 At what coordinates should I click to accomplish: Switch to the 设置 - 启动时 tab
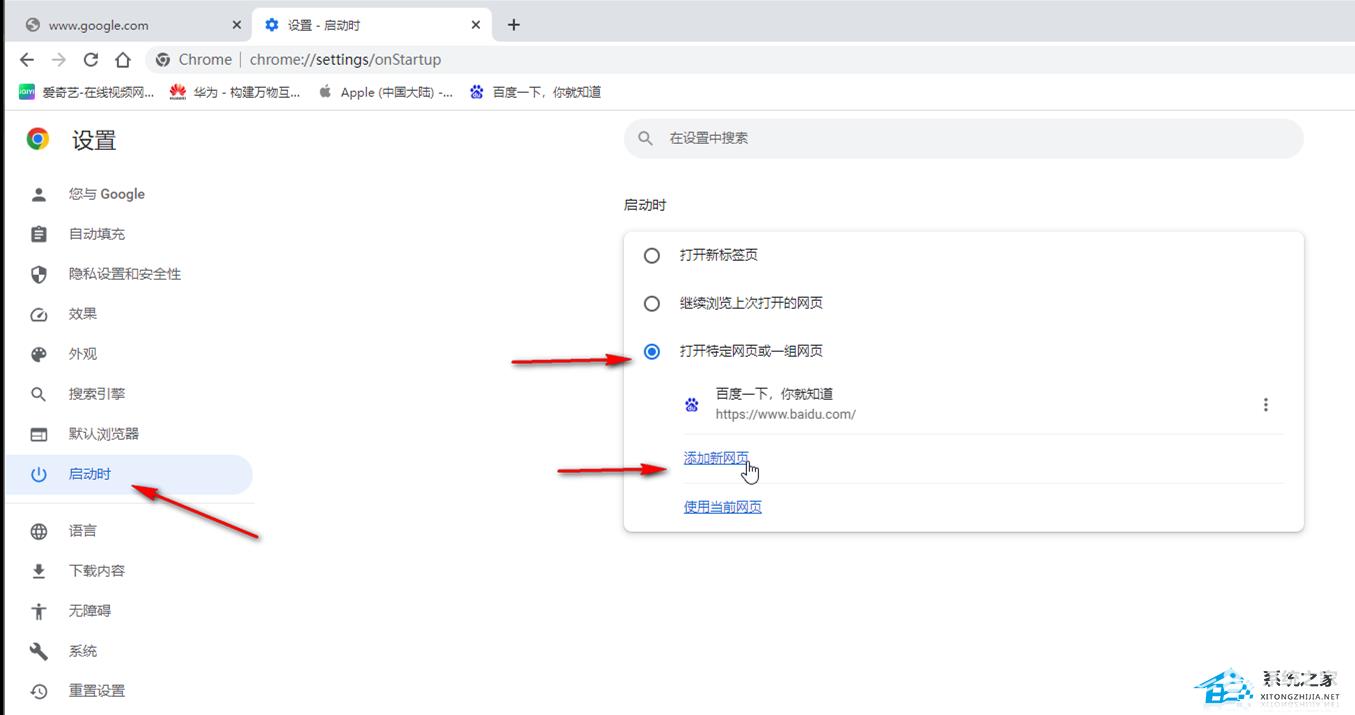(x=372, y=25)
